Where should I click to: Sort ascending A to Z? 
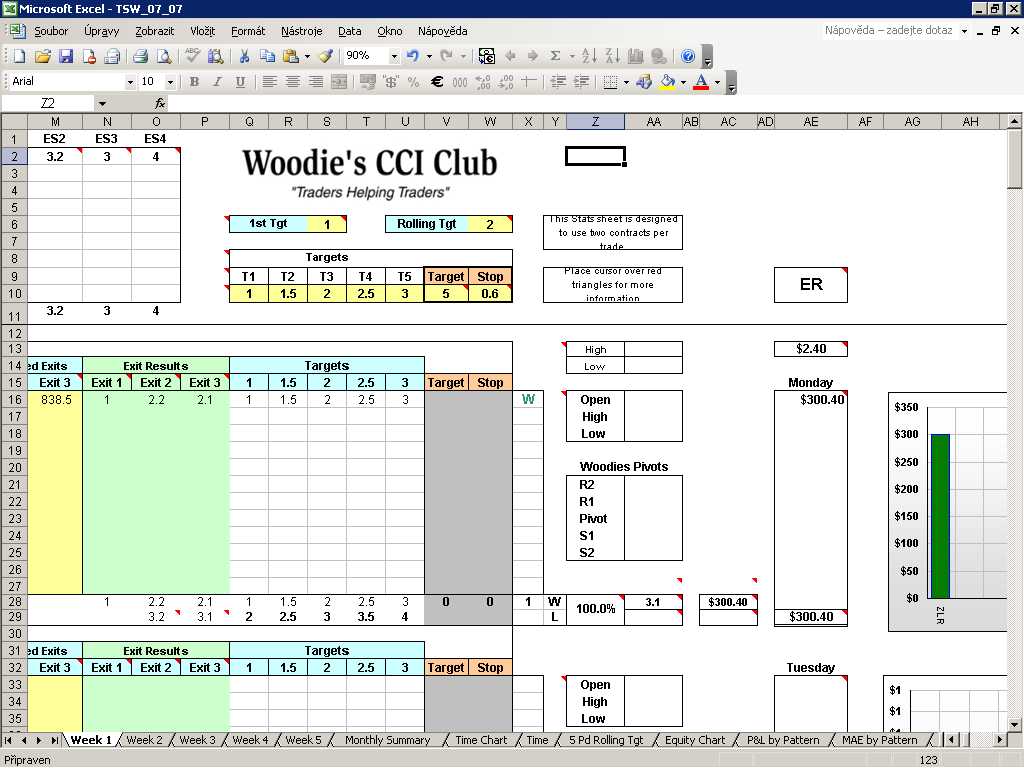point(588,56)
